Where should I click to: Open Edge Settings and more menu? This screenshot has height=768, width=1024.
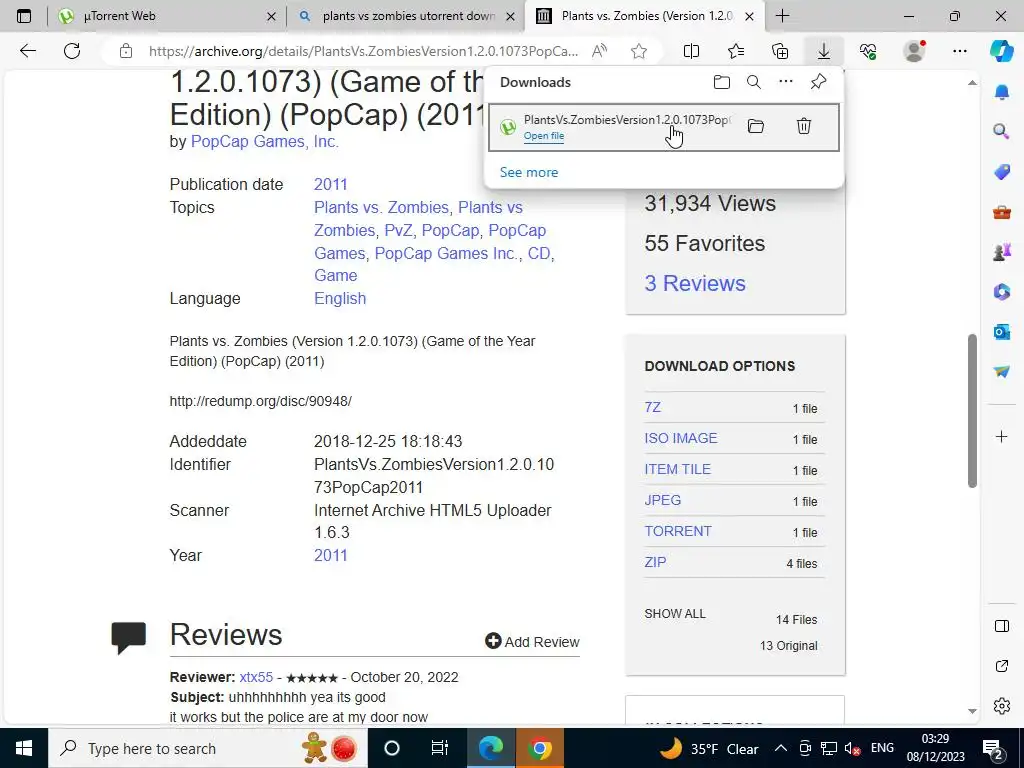coord(959,51)
